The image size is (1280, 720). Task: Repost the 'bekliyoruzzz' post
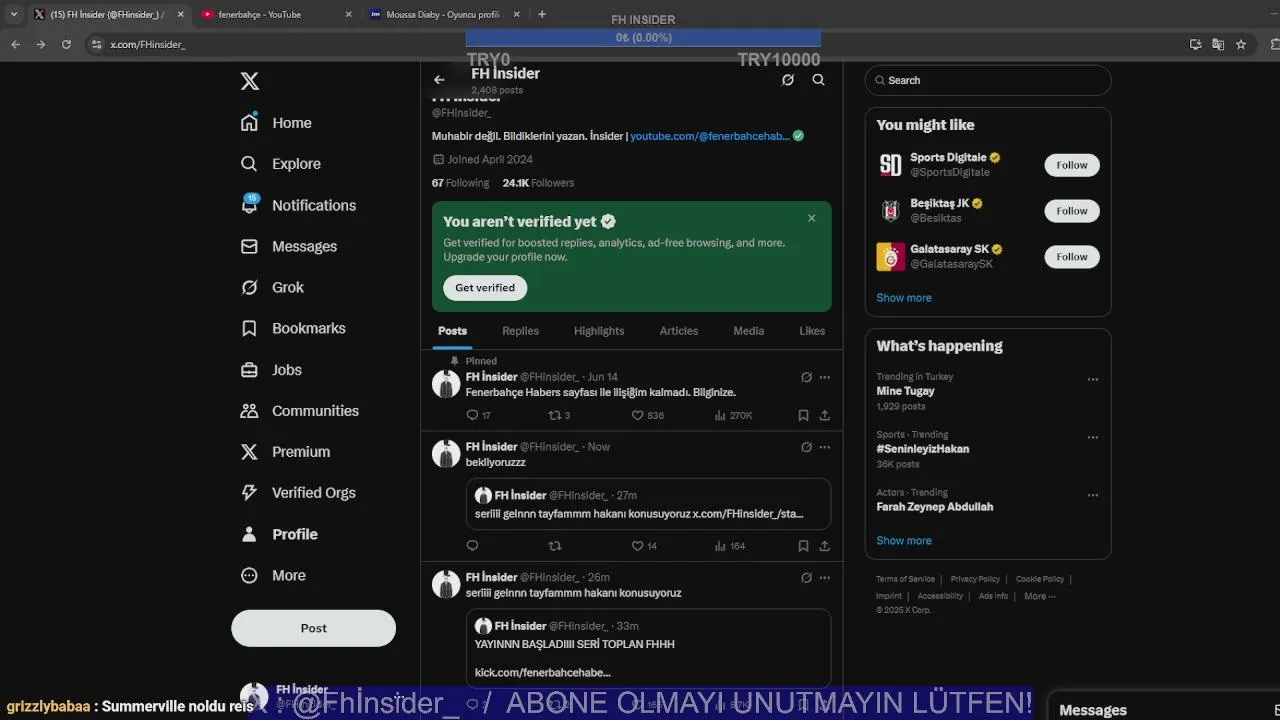(555, 546)
